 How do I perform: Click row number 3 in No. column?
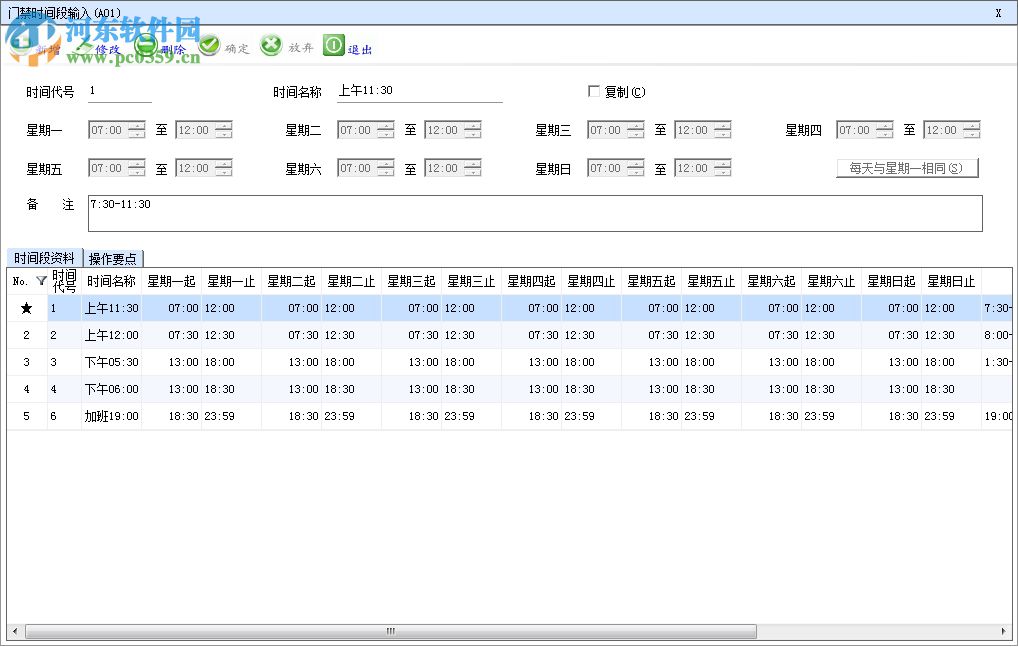[26, 362]
